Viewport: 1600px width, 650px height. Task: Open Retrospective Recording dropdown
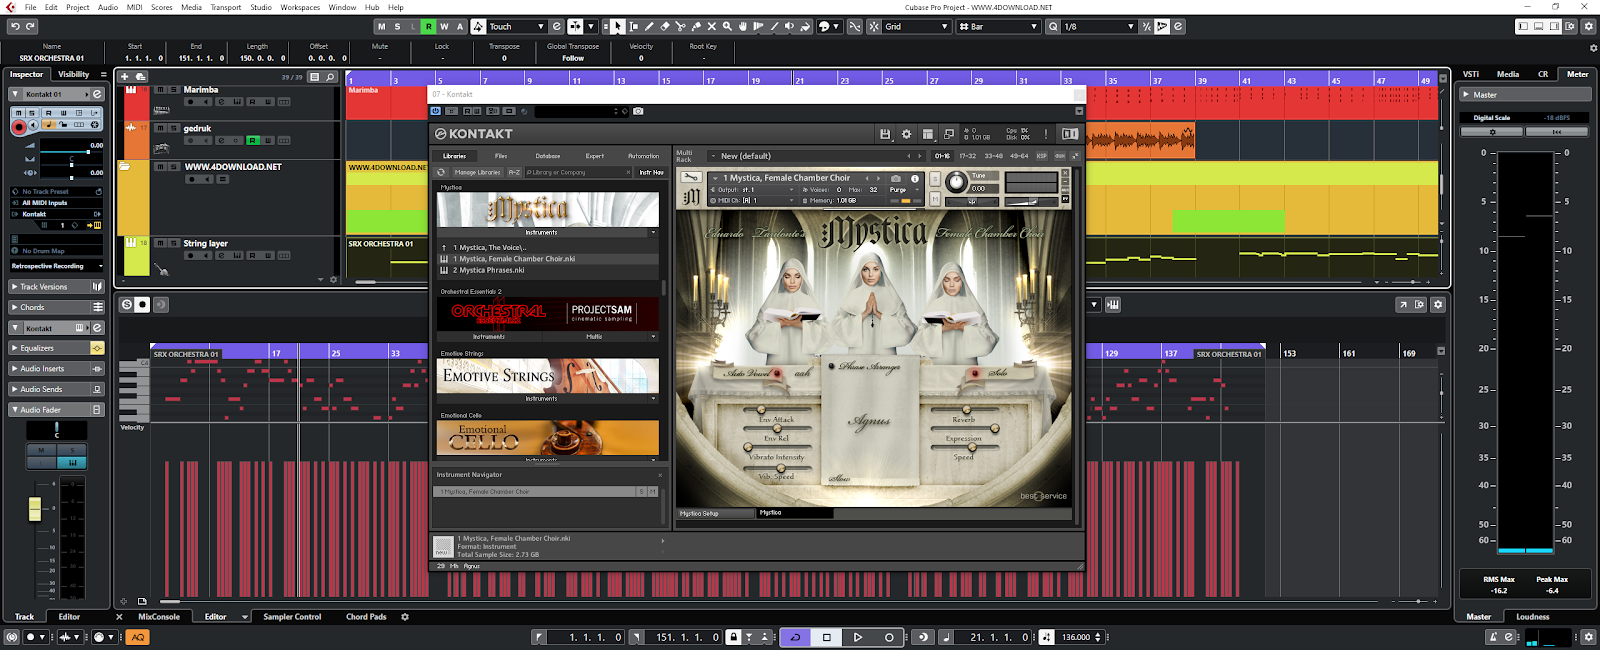click(x=57, y=266)
